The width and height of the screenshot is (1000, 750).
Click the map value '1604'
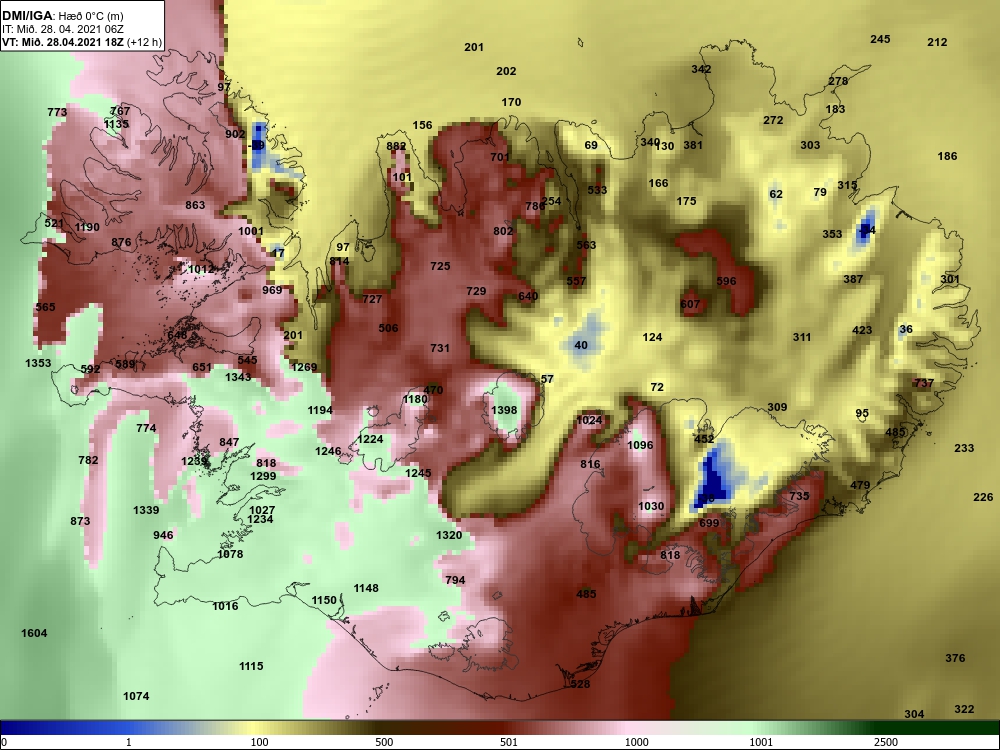point(34,633)
